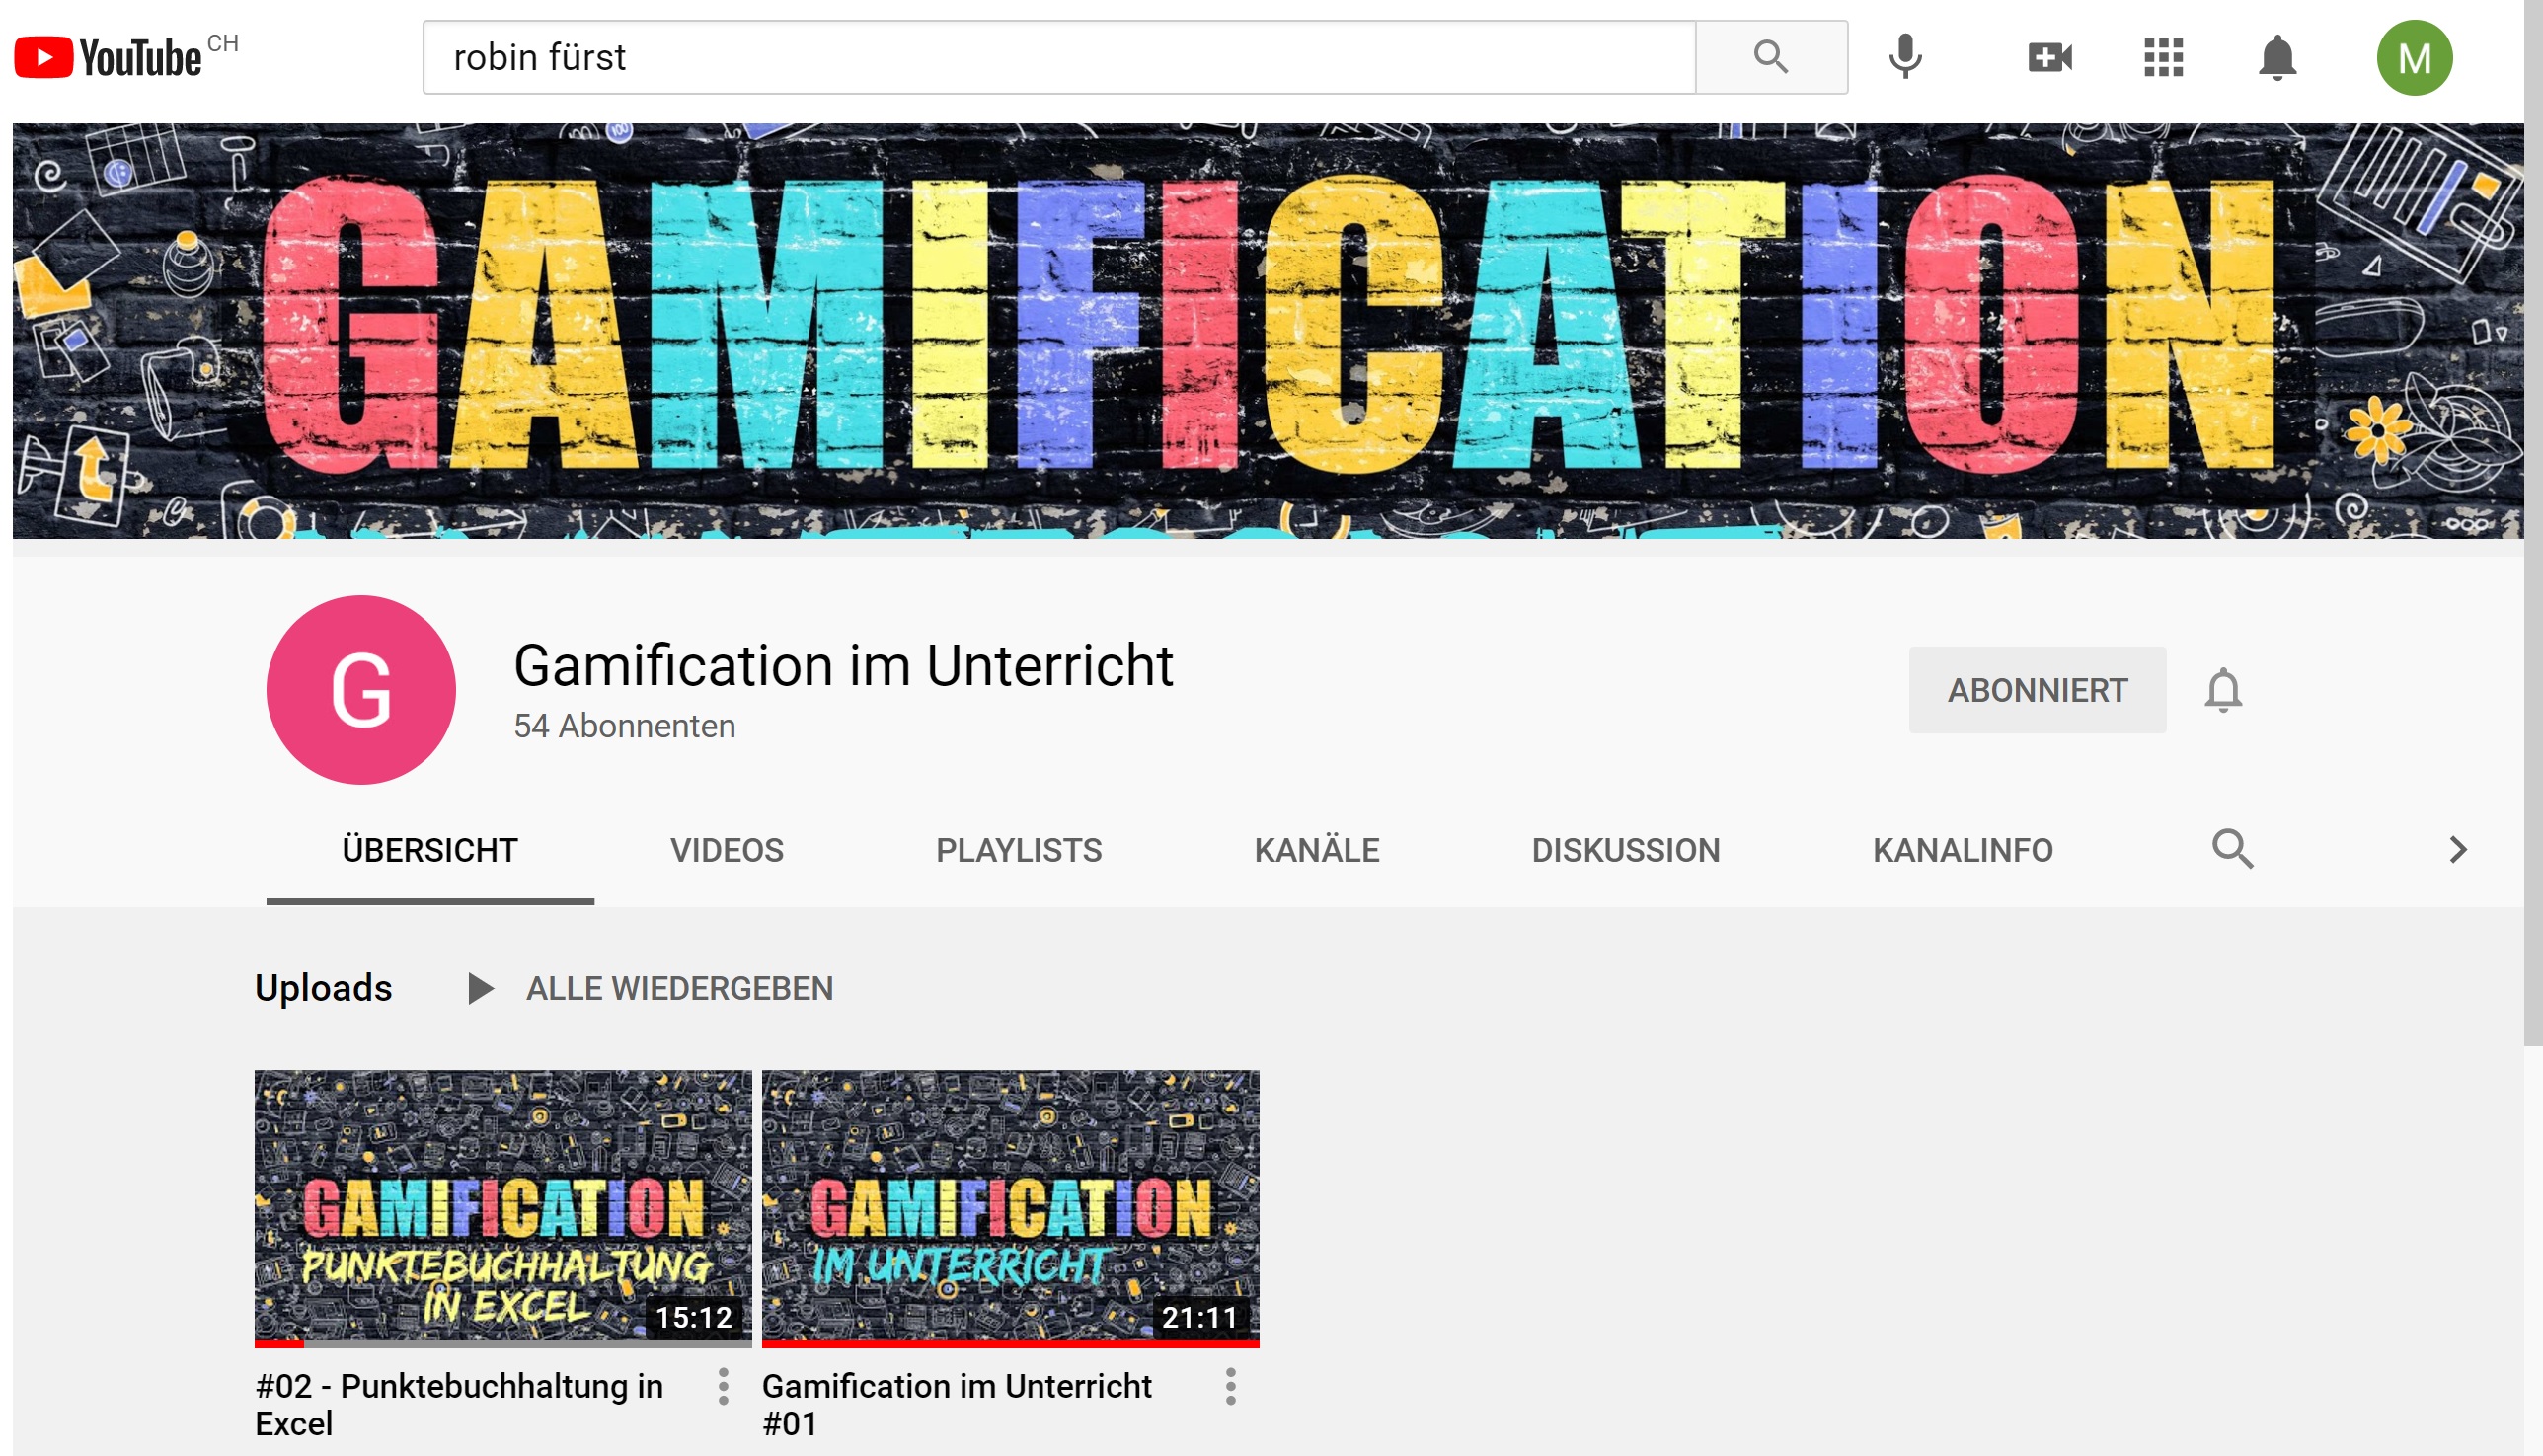The width and height of the screenshot is (2543, 1456).
Task: Open the YouTube apps grid icon
Action: (2163, 57)
